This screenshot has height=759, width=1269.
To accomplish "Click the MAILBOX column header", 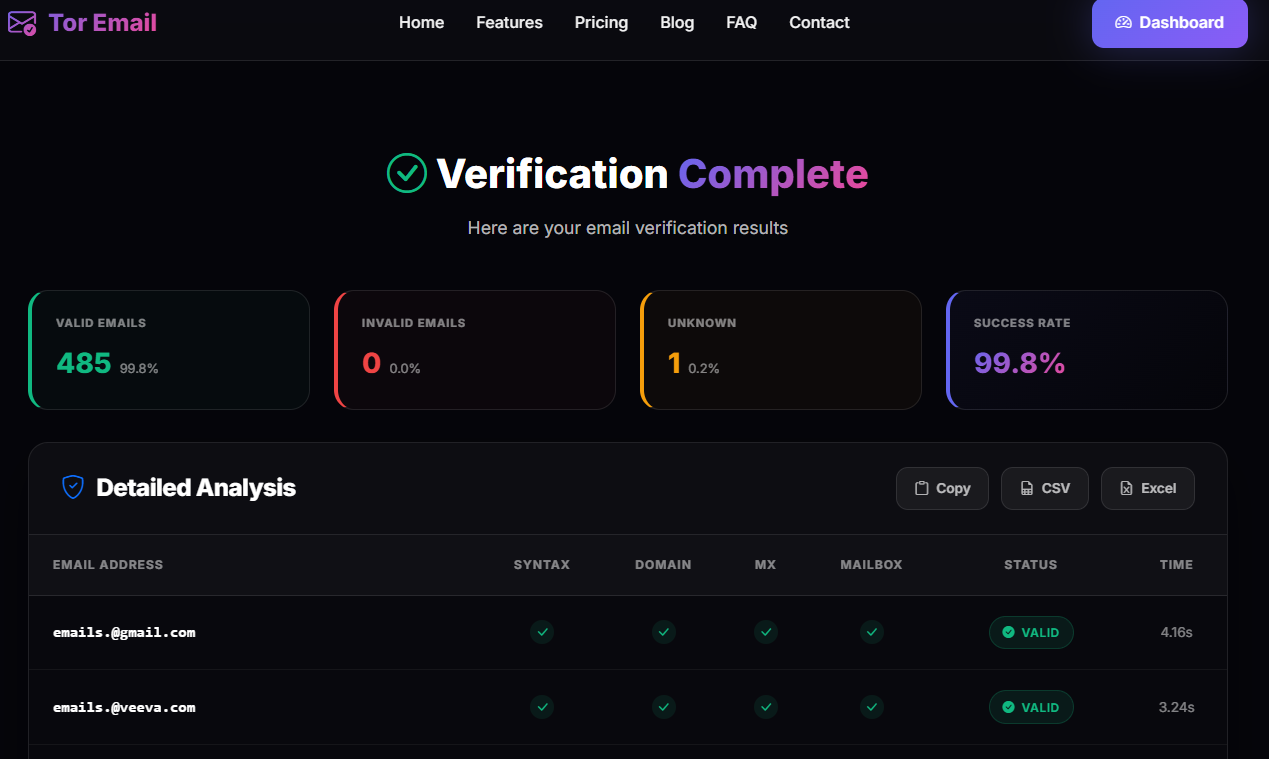I will (871, 565).
